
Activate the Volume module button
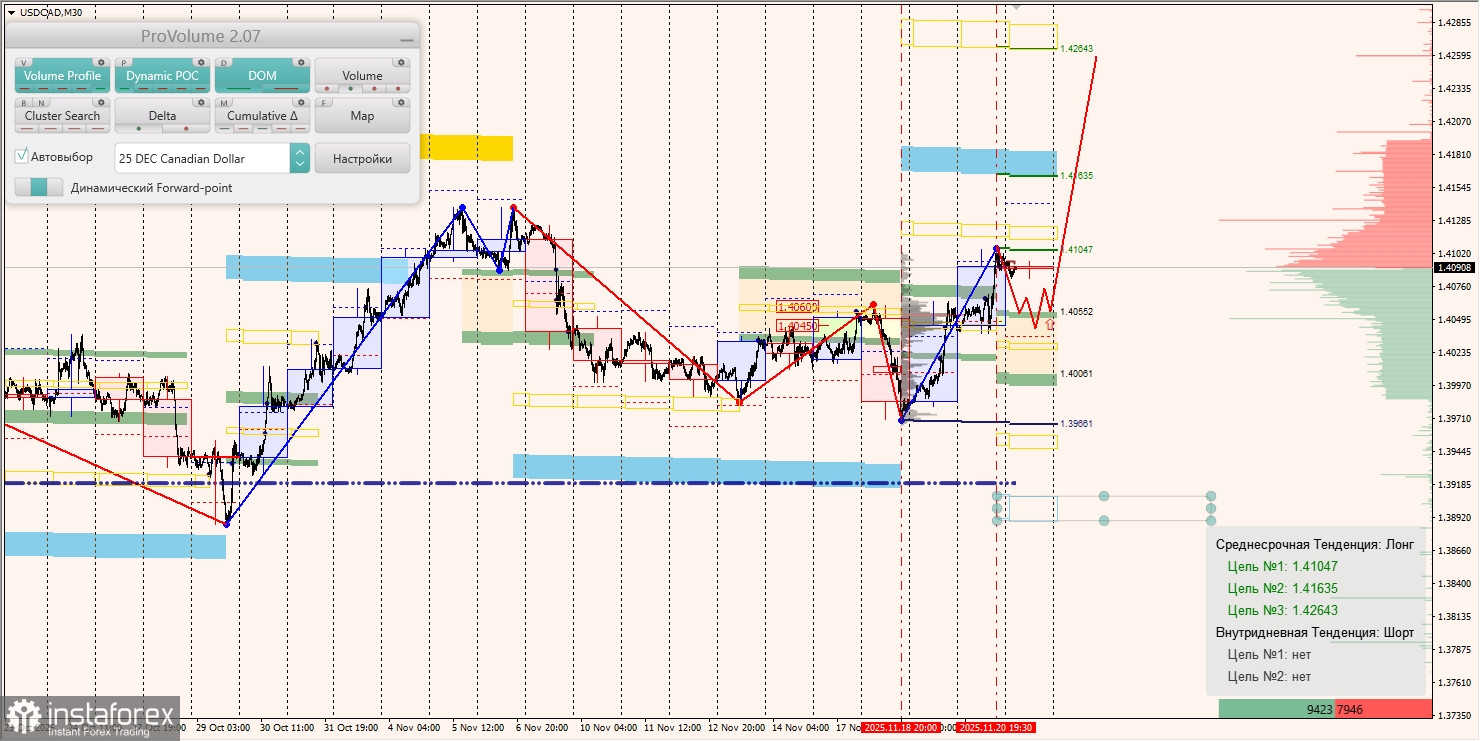point(362,76)
